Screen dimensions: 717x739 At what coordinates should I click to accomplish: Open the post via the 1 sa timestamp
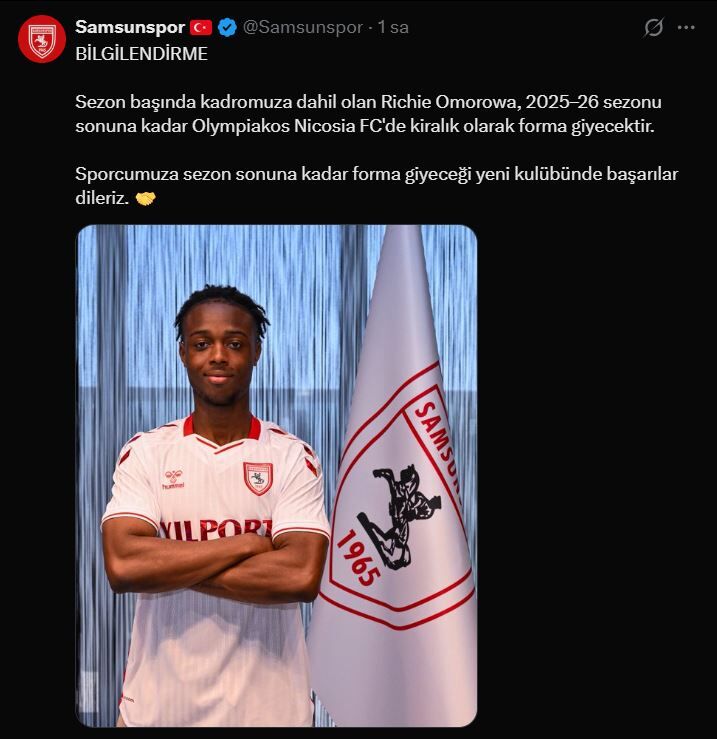pos(393,27)
